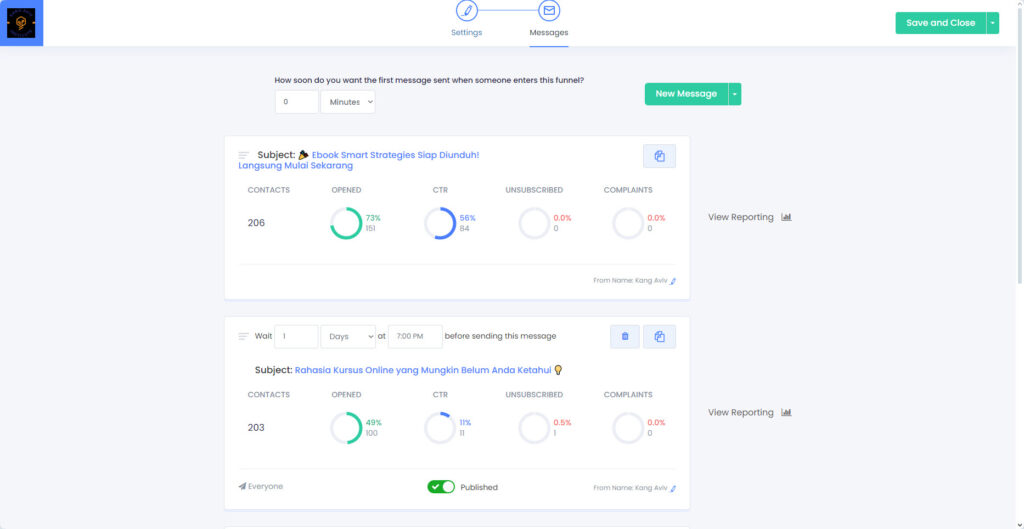Click the logo thumbnail in top-left corner
Viewport: 1024px width, 529px height.
(21, 23)
